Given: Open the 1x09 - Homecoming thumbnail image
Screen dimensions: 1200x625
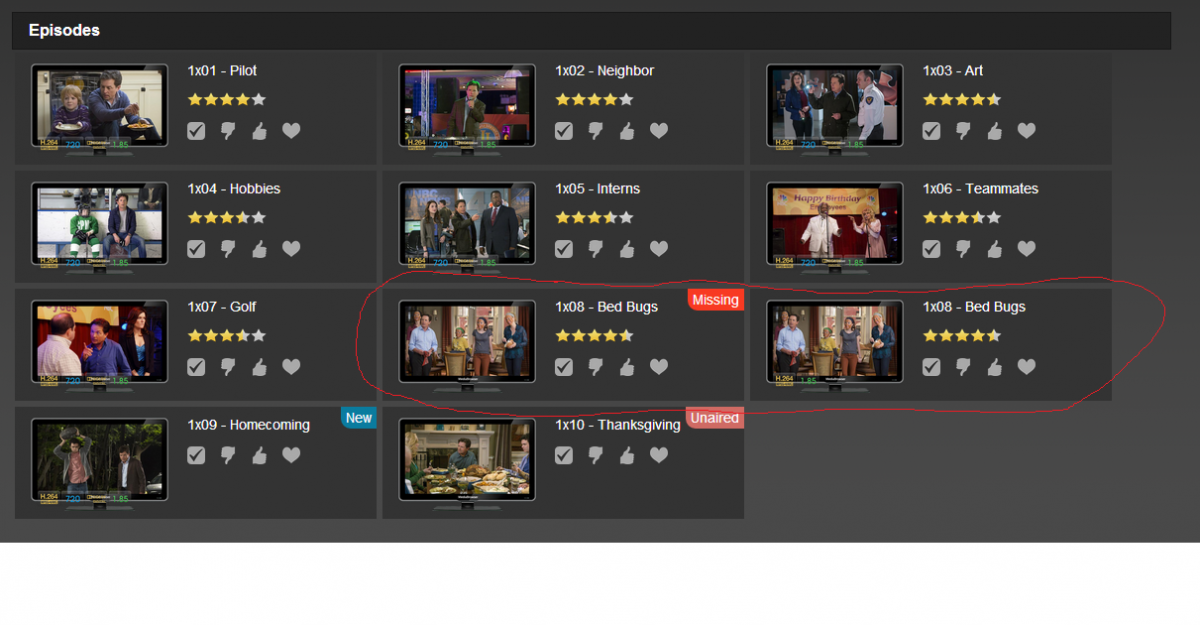Looking at the screenshot, I should click(99, 461).
